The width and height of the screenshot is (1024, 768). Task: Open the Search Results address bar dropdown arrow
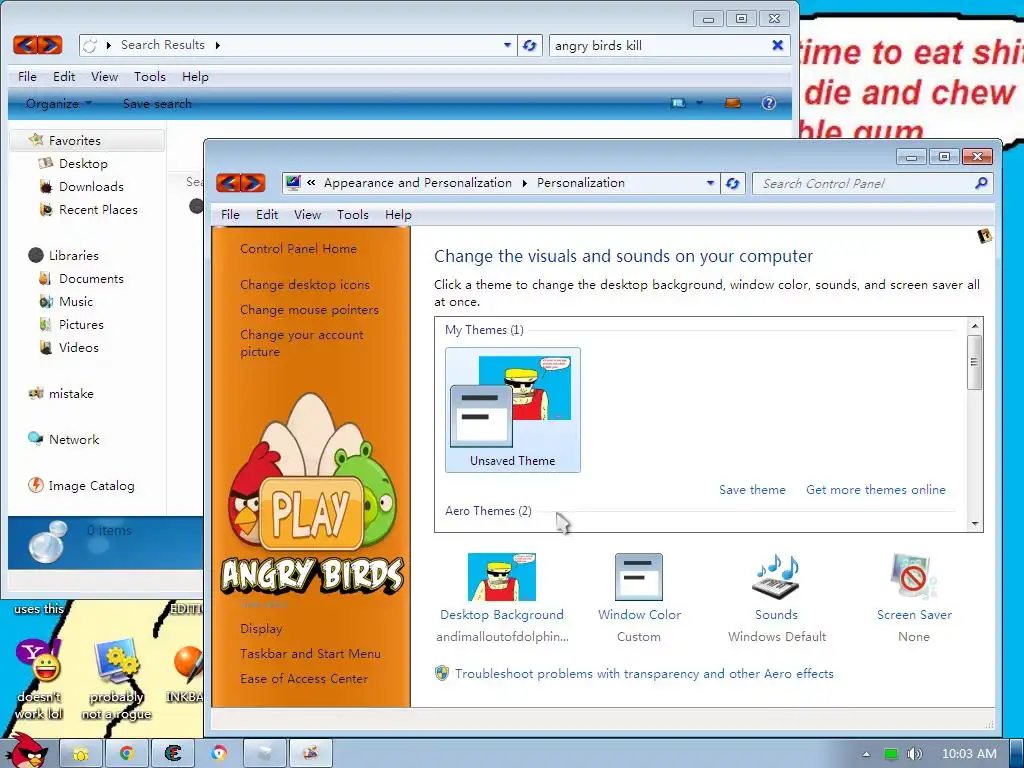(507, 45)
